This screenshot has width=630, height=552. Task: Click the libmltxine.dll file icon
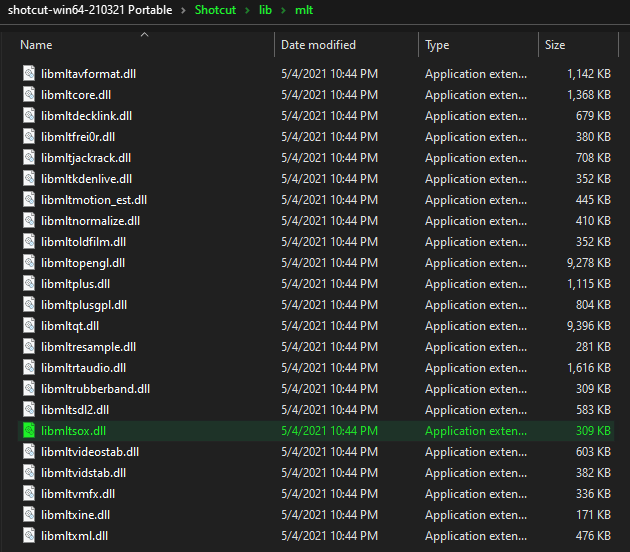(x=29, y=515)
